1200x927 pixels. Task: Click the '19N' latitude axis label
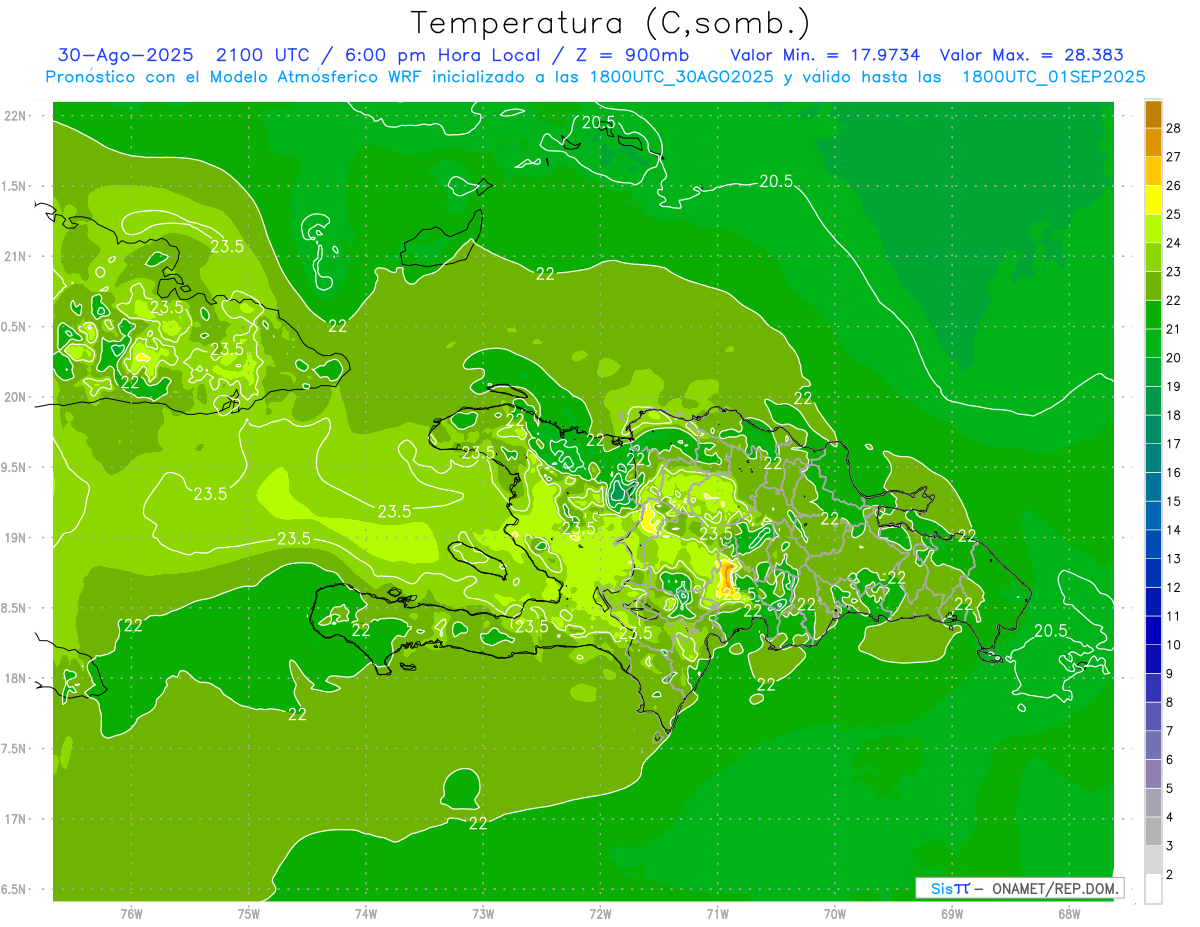coord(15,538)
